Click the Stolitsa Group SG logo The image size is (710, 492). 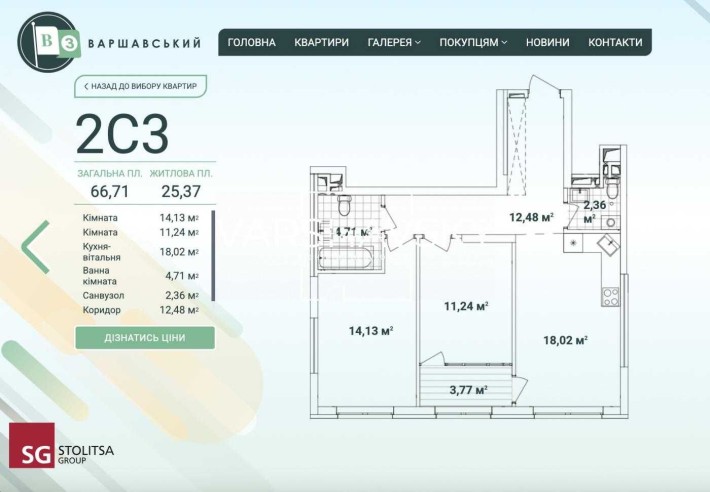pyautogui.click(x=62, y=445)
